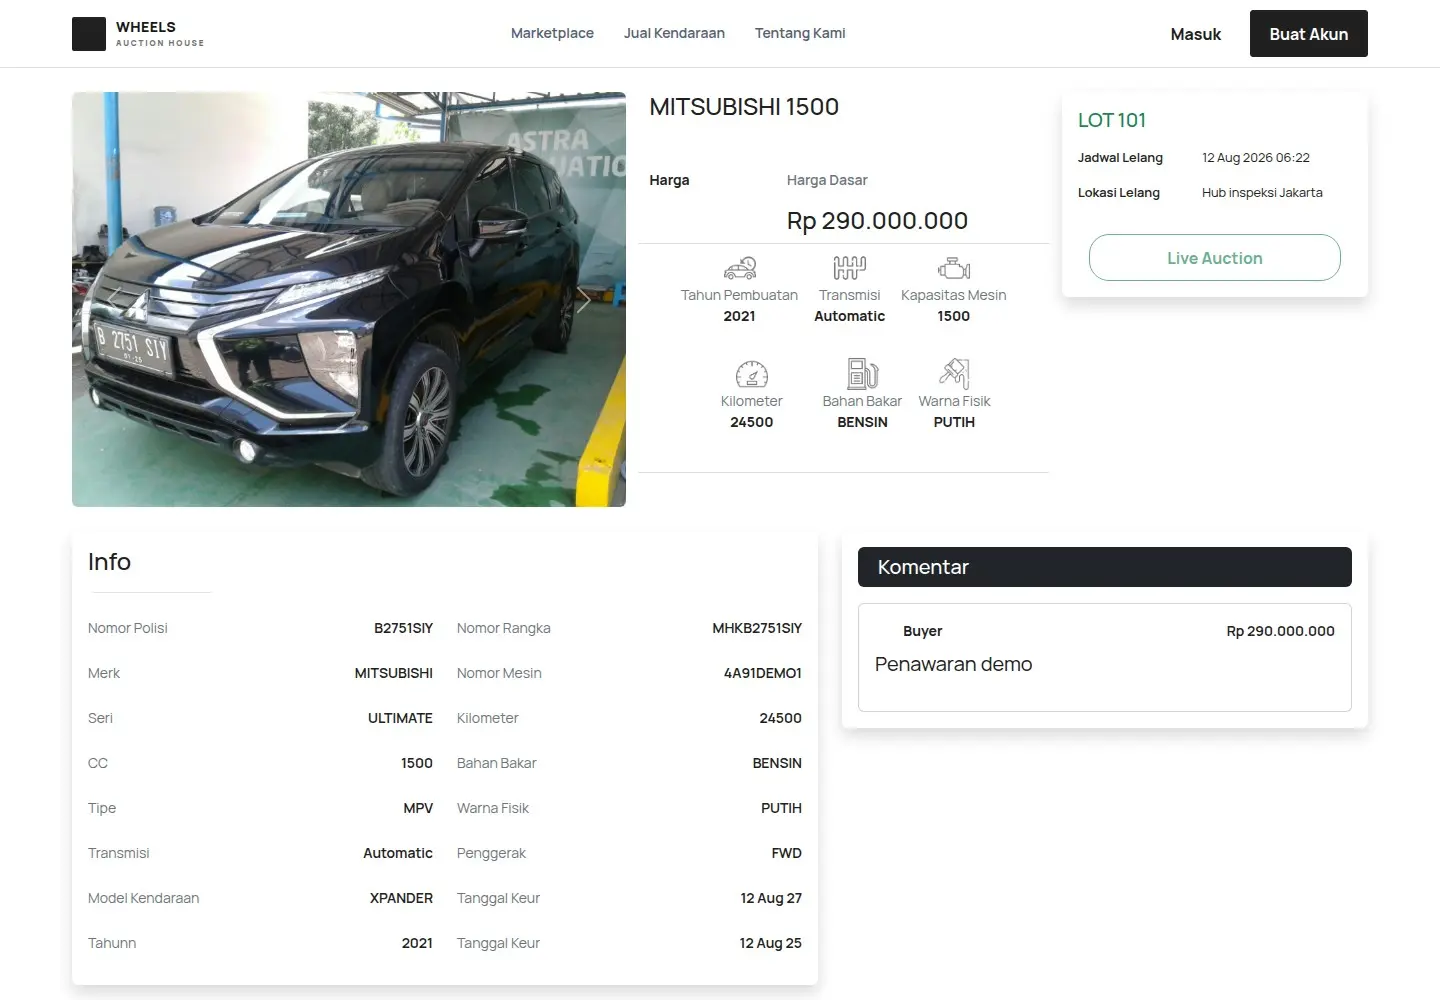This screenshot has width=1440, height=1000.
Task: Click the Nomor Polisi value B2751SIY
Action: tap(403, 628)
